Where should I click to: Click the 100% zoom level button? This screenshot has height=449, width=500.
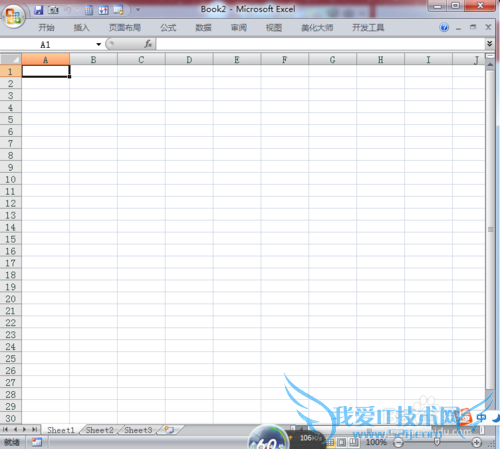point(376,442)
